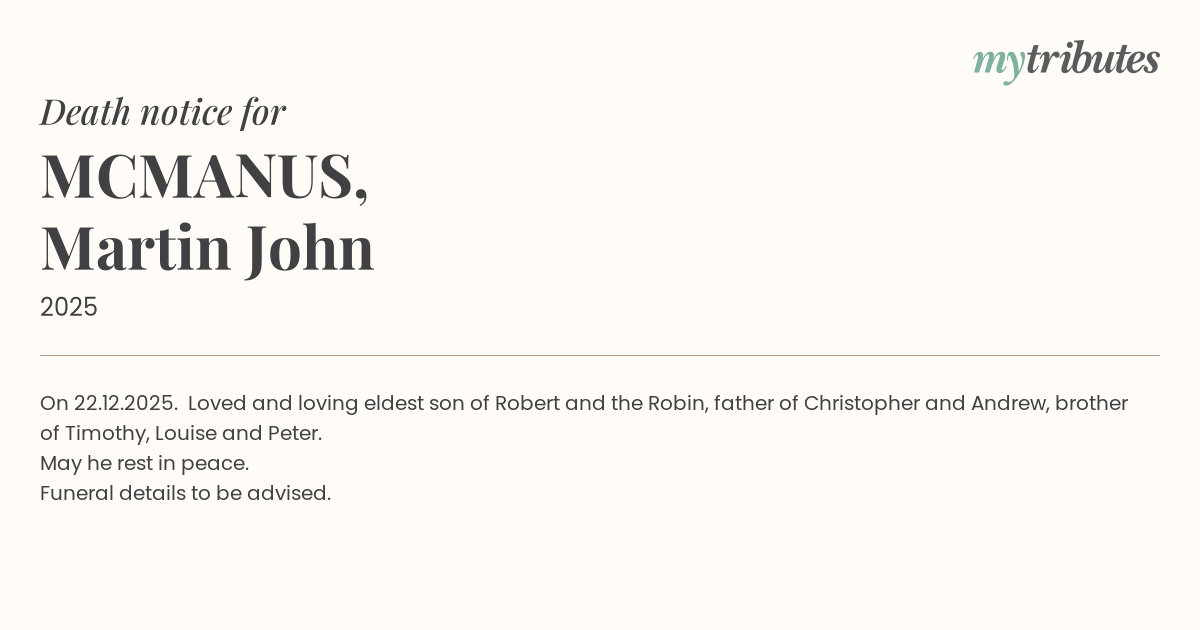1200x630 pixels.
Task: Click the date 22.12.2025 in the notice
Action: point(125,403)
